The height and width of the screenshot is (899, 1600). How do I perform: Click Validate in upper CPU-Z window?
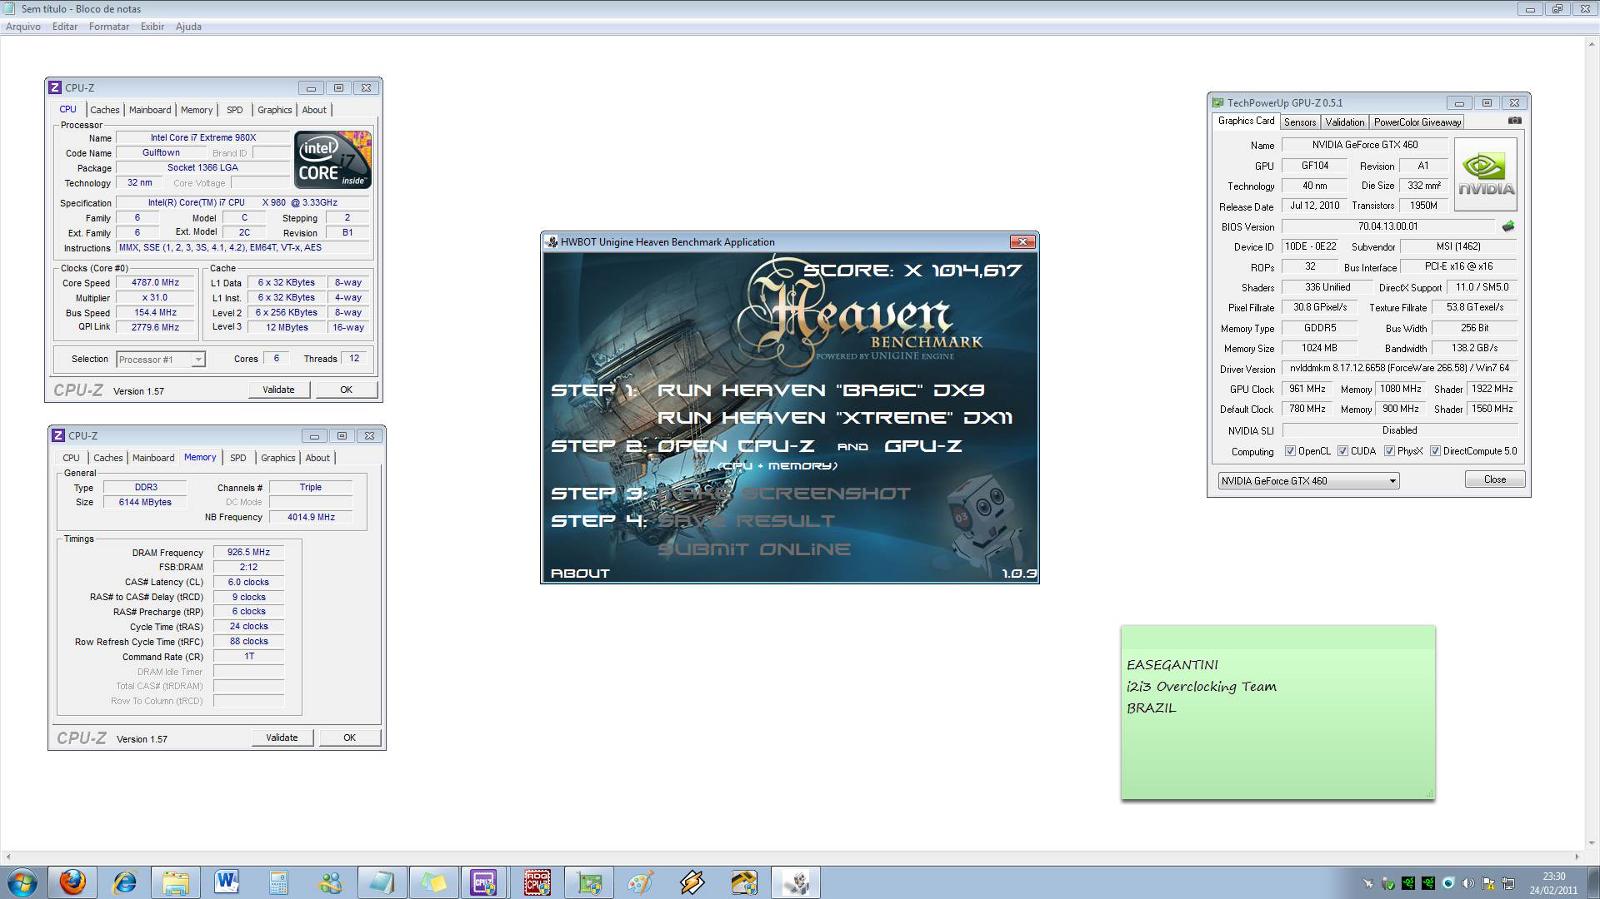click(x=278, y=390)
